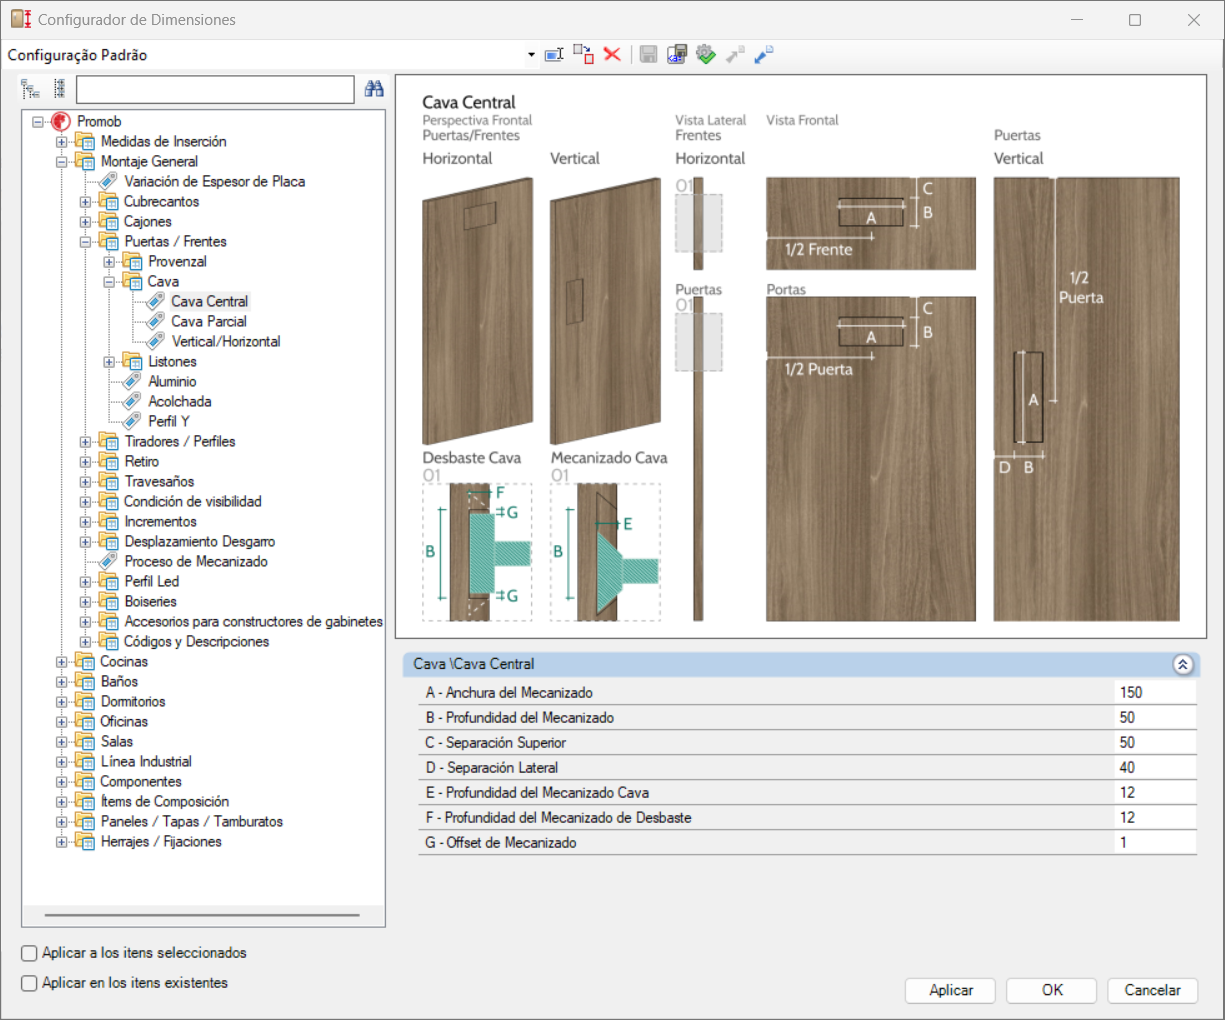
Task: Click the tree's horizontal scrollbar
Action: pyautogui.click(x=202, y=915)
